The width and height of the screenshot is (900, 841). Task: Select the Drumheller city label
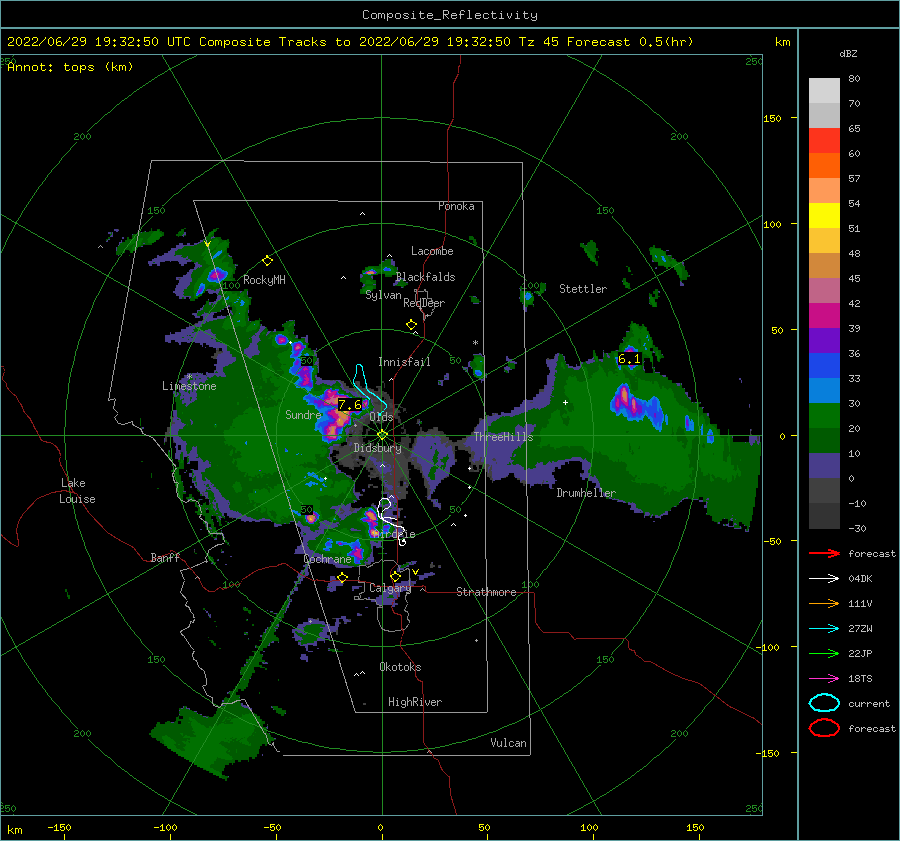[x=586, y=493]
